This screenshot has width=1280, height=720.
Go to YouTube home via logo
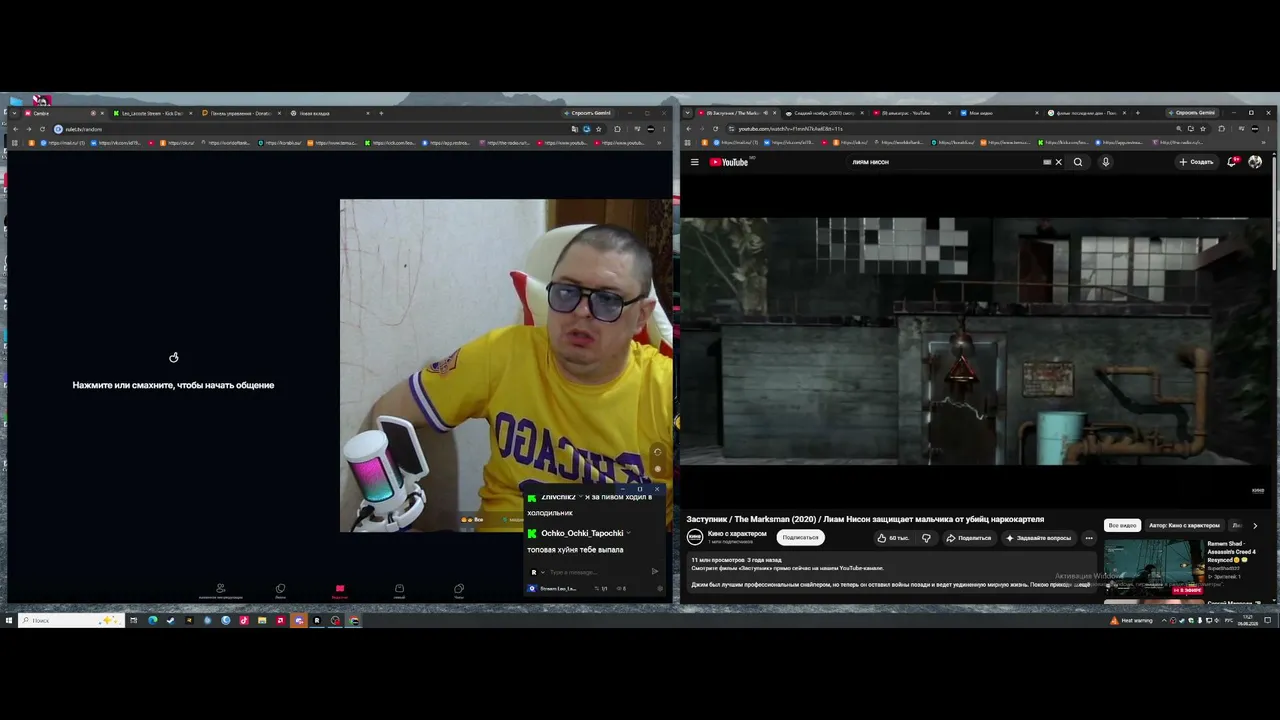click(x=729, y=162)
